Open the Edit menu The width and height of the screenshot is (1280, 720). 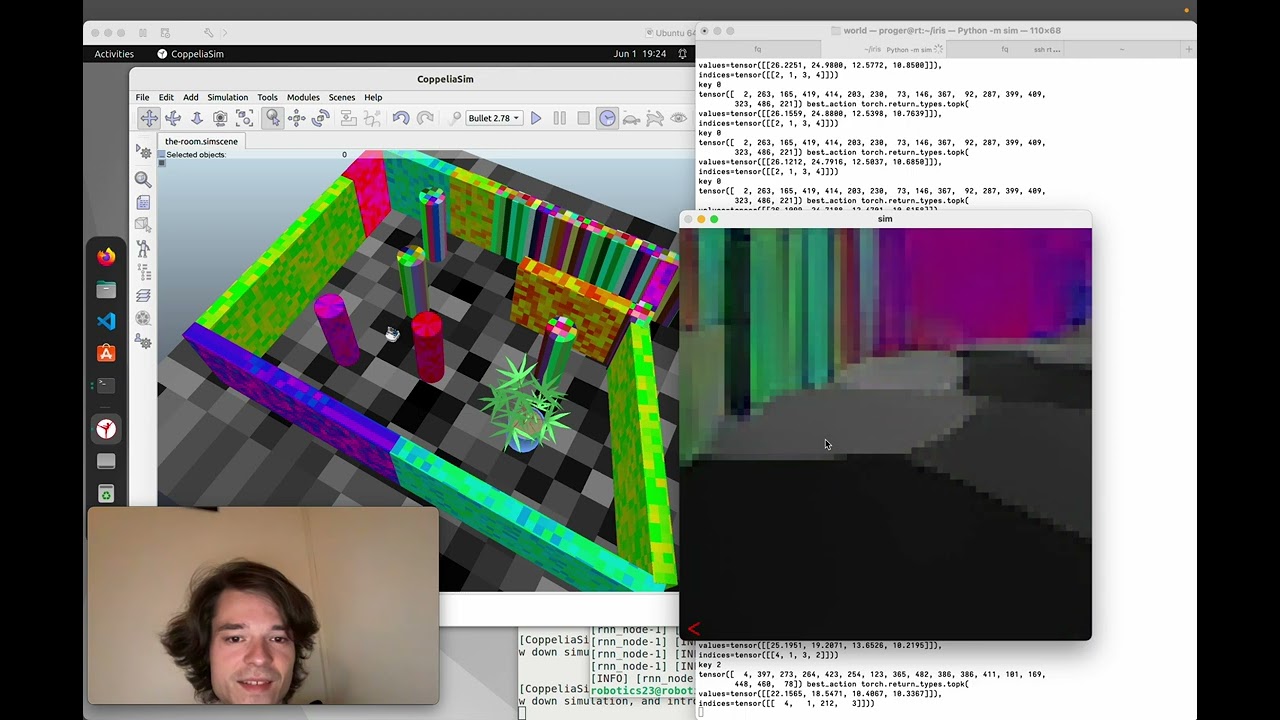[x=166, y=97]
